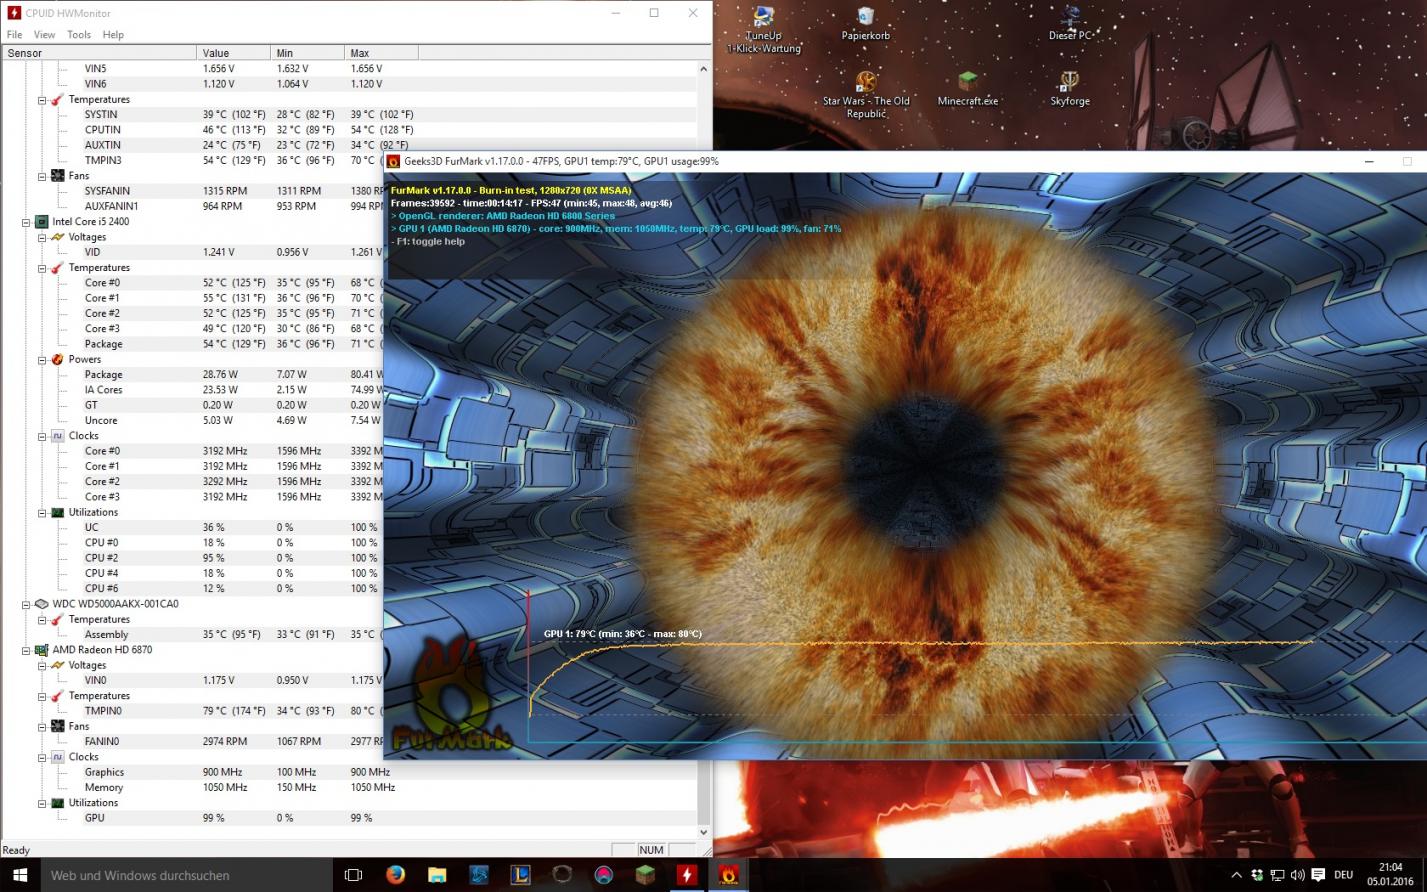Show hidden system tray icons chevron
Viewport: 1427px width, 892px height.
point(1237,875)
